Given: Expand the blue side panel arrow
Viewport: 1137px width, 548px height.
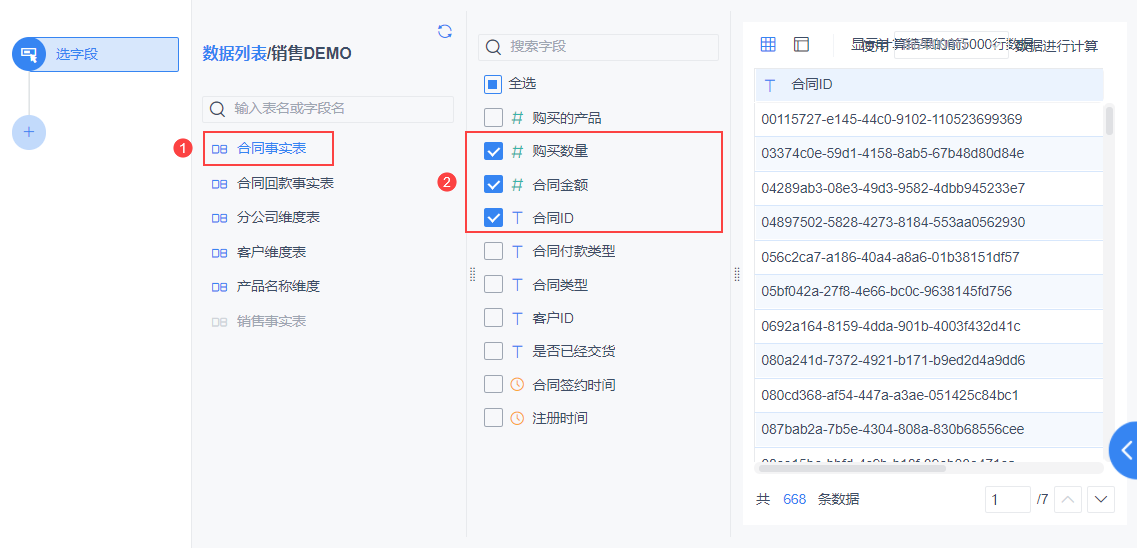Looking at the screenshot, I should (1124, 450).
